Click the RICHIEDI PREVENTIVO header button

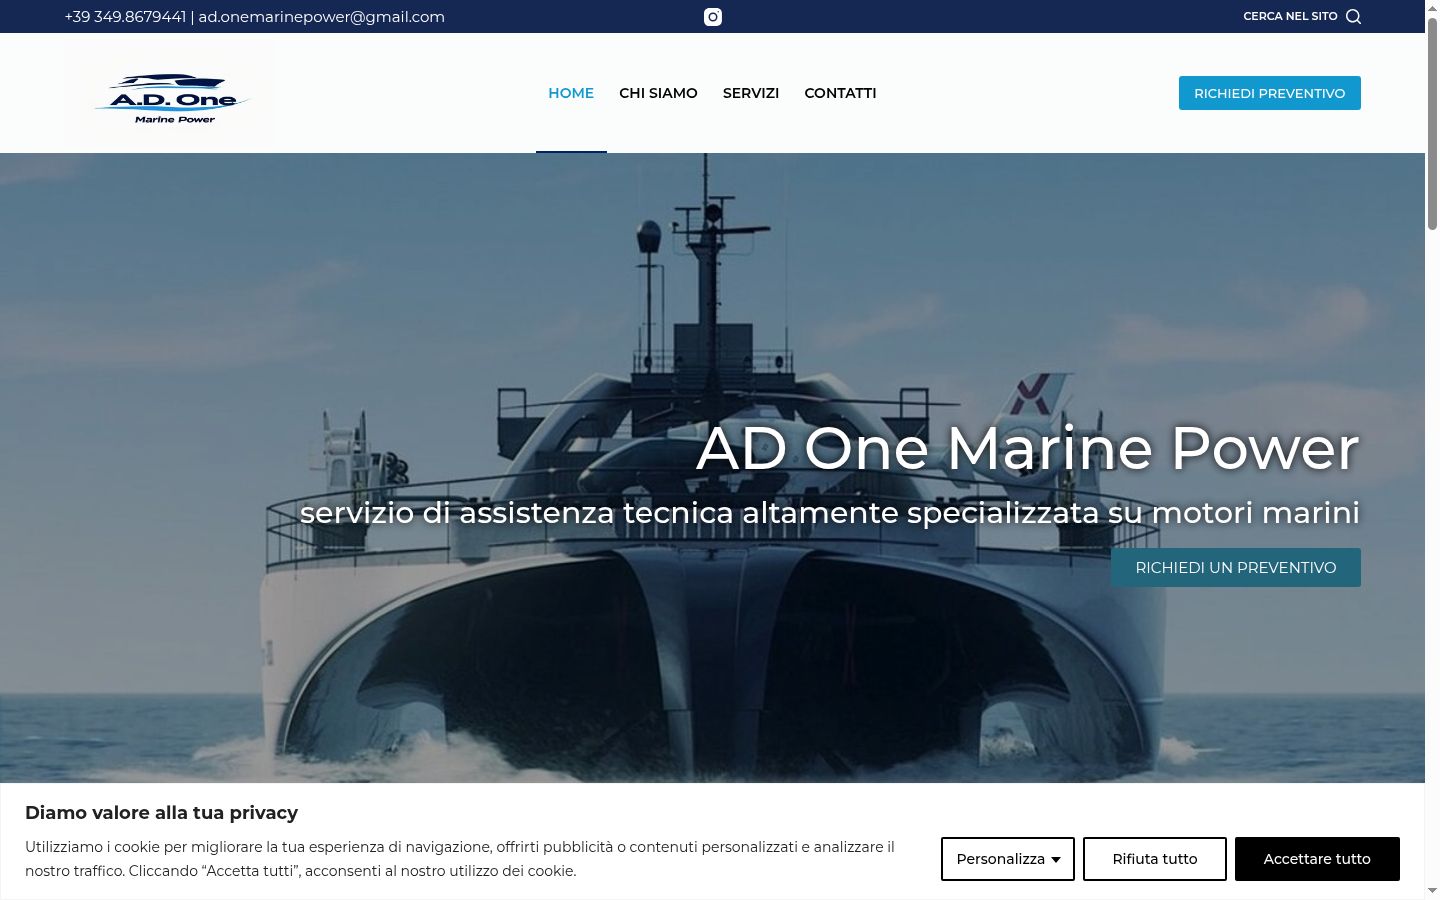pyautogui.click(x=1270, y=93)
